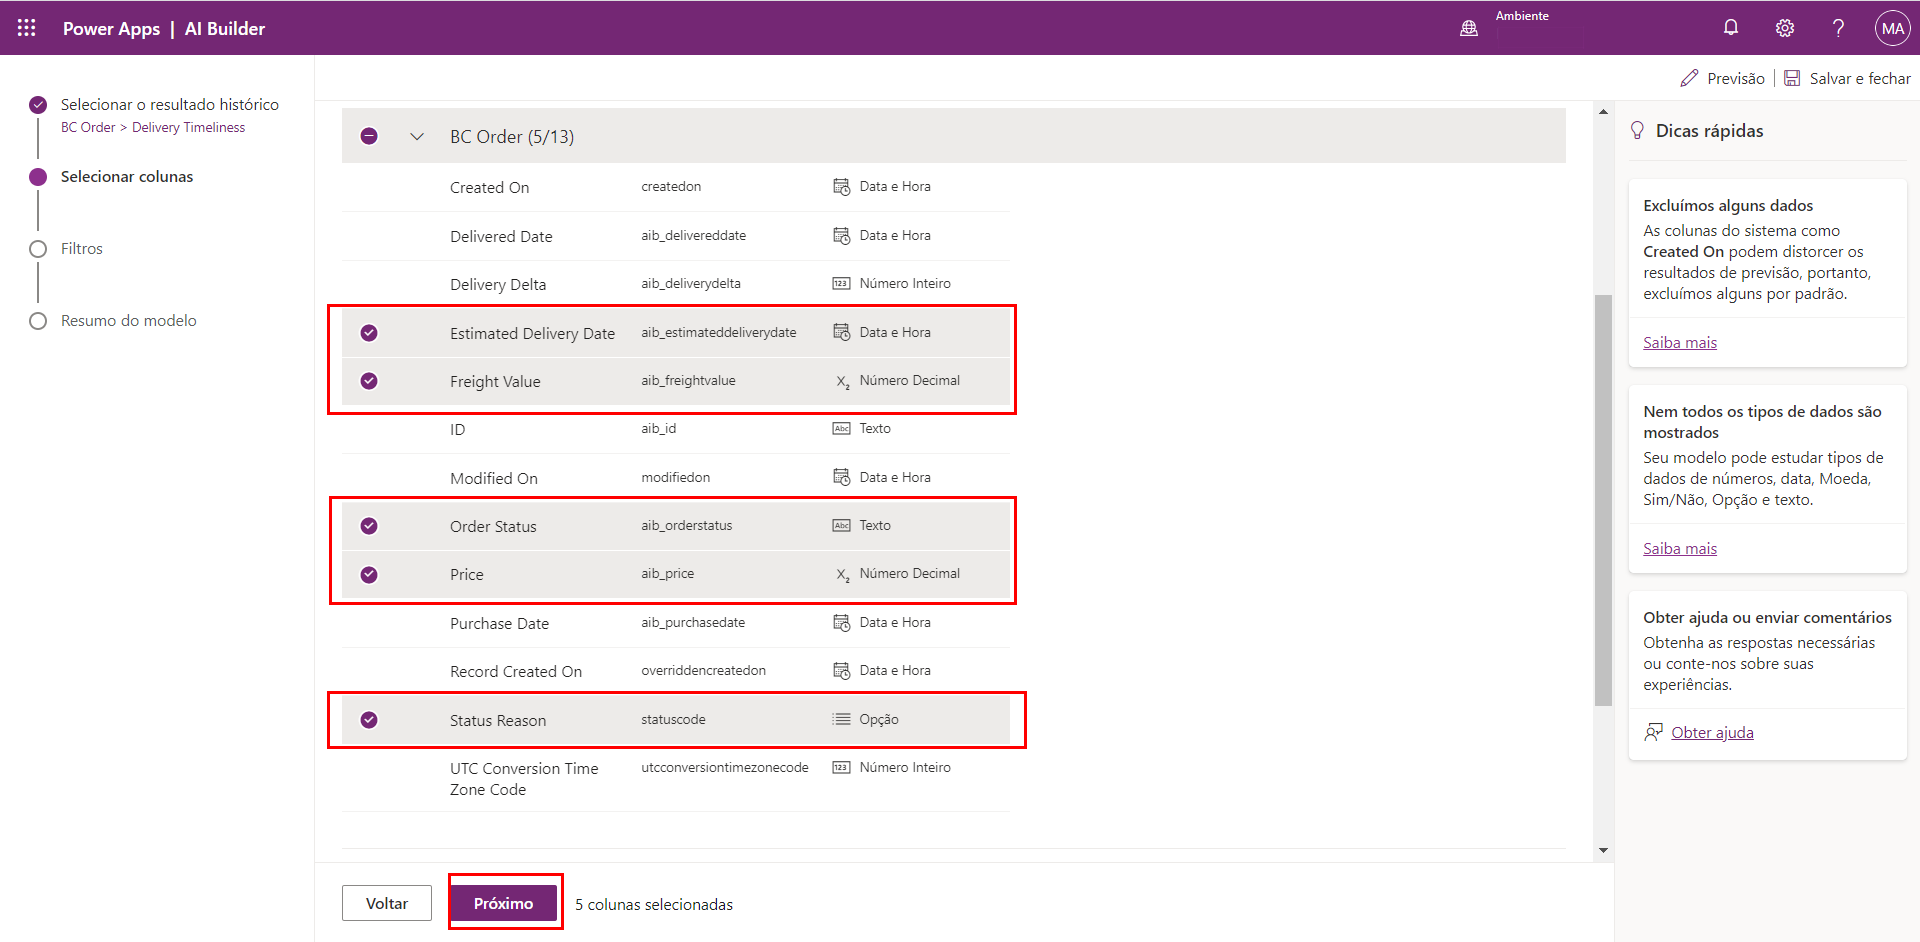Click the Previsão pencil icon
The image size is (1920, 942).
coord(1689,78)
